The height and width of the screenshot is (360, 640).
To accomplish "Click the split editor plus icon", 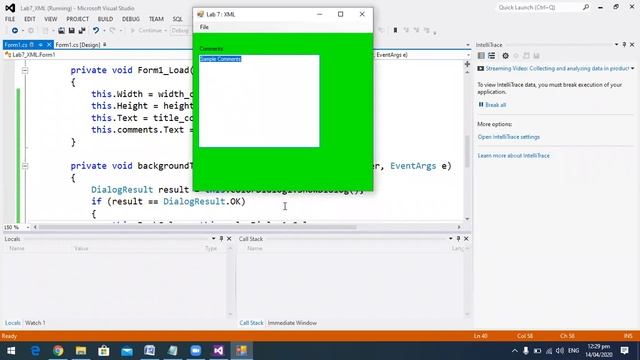I will 467,64.
